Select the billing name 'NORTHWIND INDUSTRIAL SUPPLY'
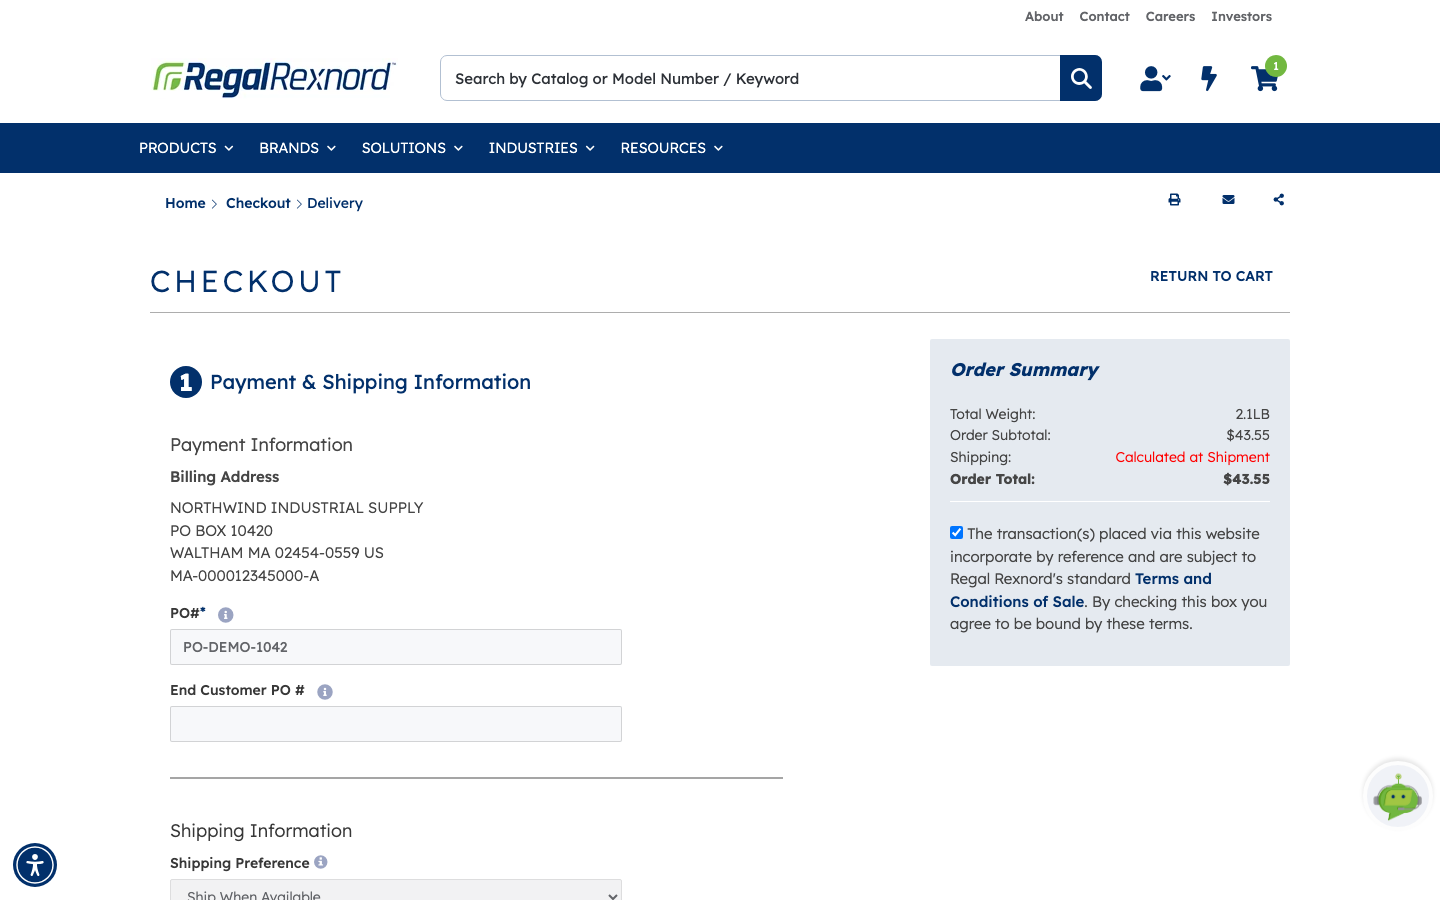Viewport: 1440px width, 900px height. pyautogui.click(x=297, y=508)
